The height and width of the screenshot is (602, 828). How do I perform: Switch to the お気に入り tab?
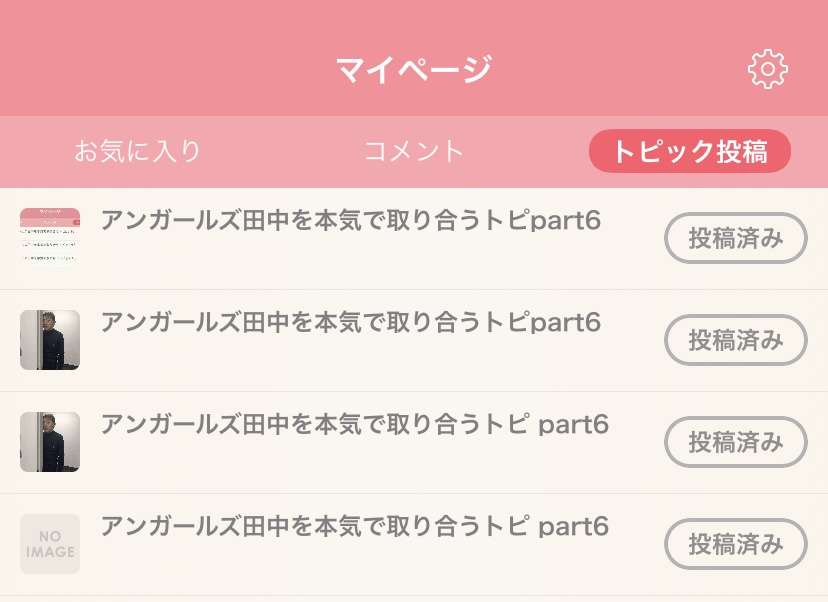point(138,151)
